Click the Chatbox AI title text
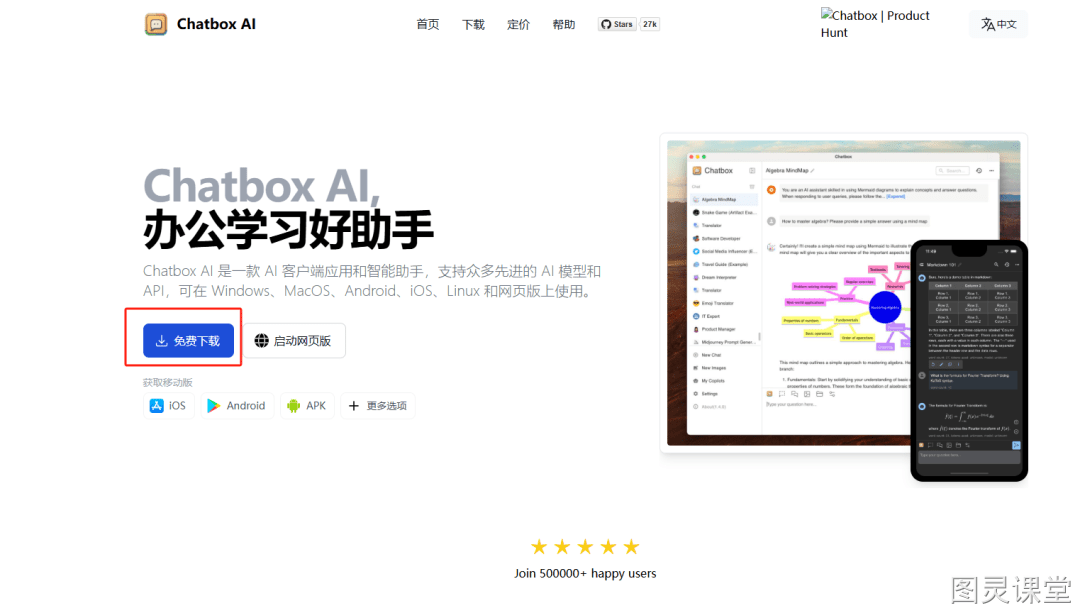This screenshot has width=1080, height=613. click(216, 24)
